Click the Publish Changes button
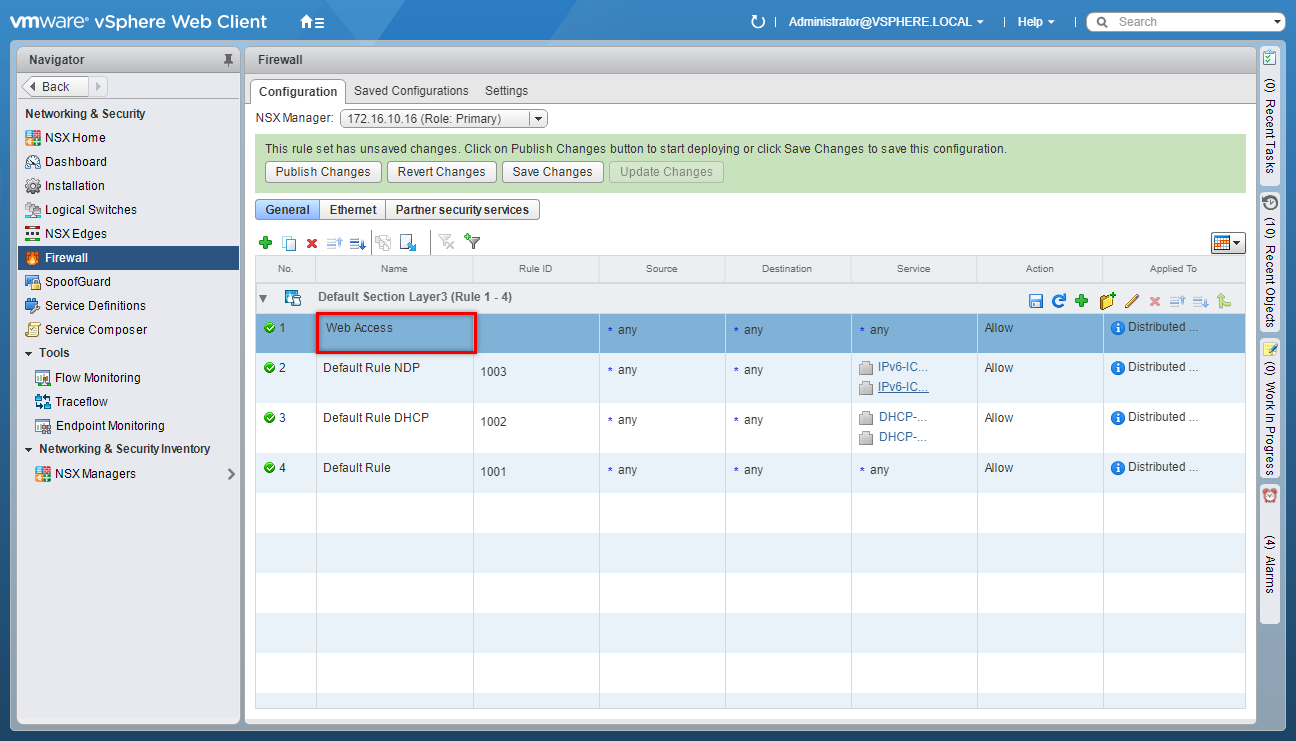 (323, 172)
